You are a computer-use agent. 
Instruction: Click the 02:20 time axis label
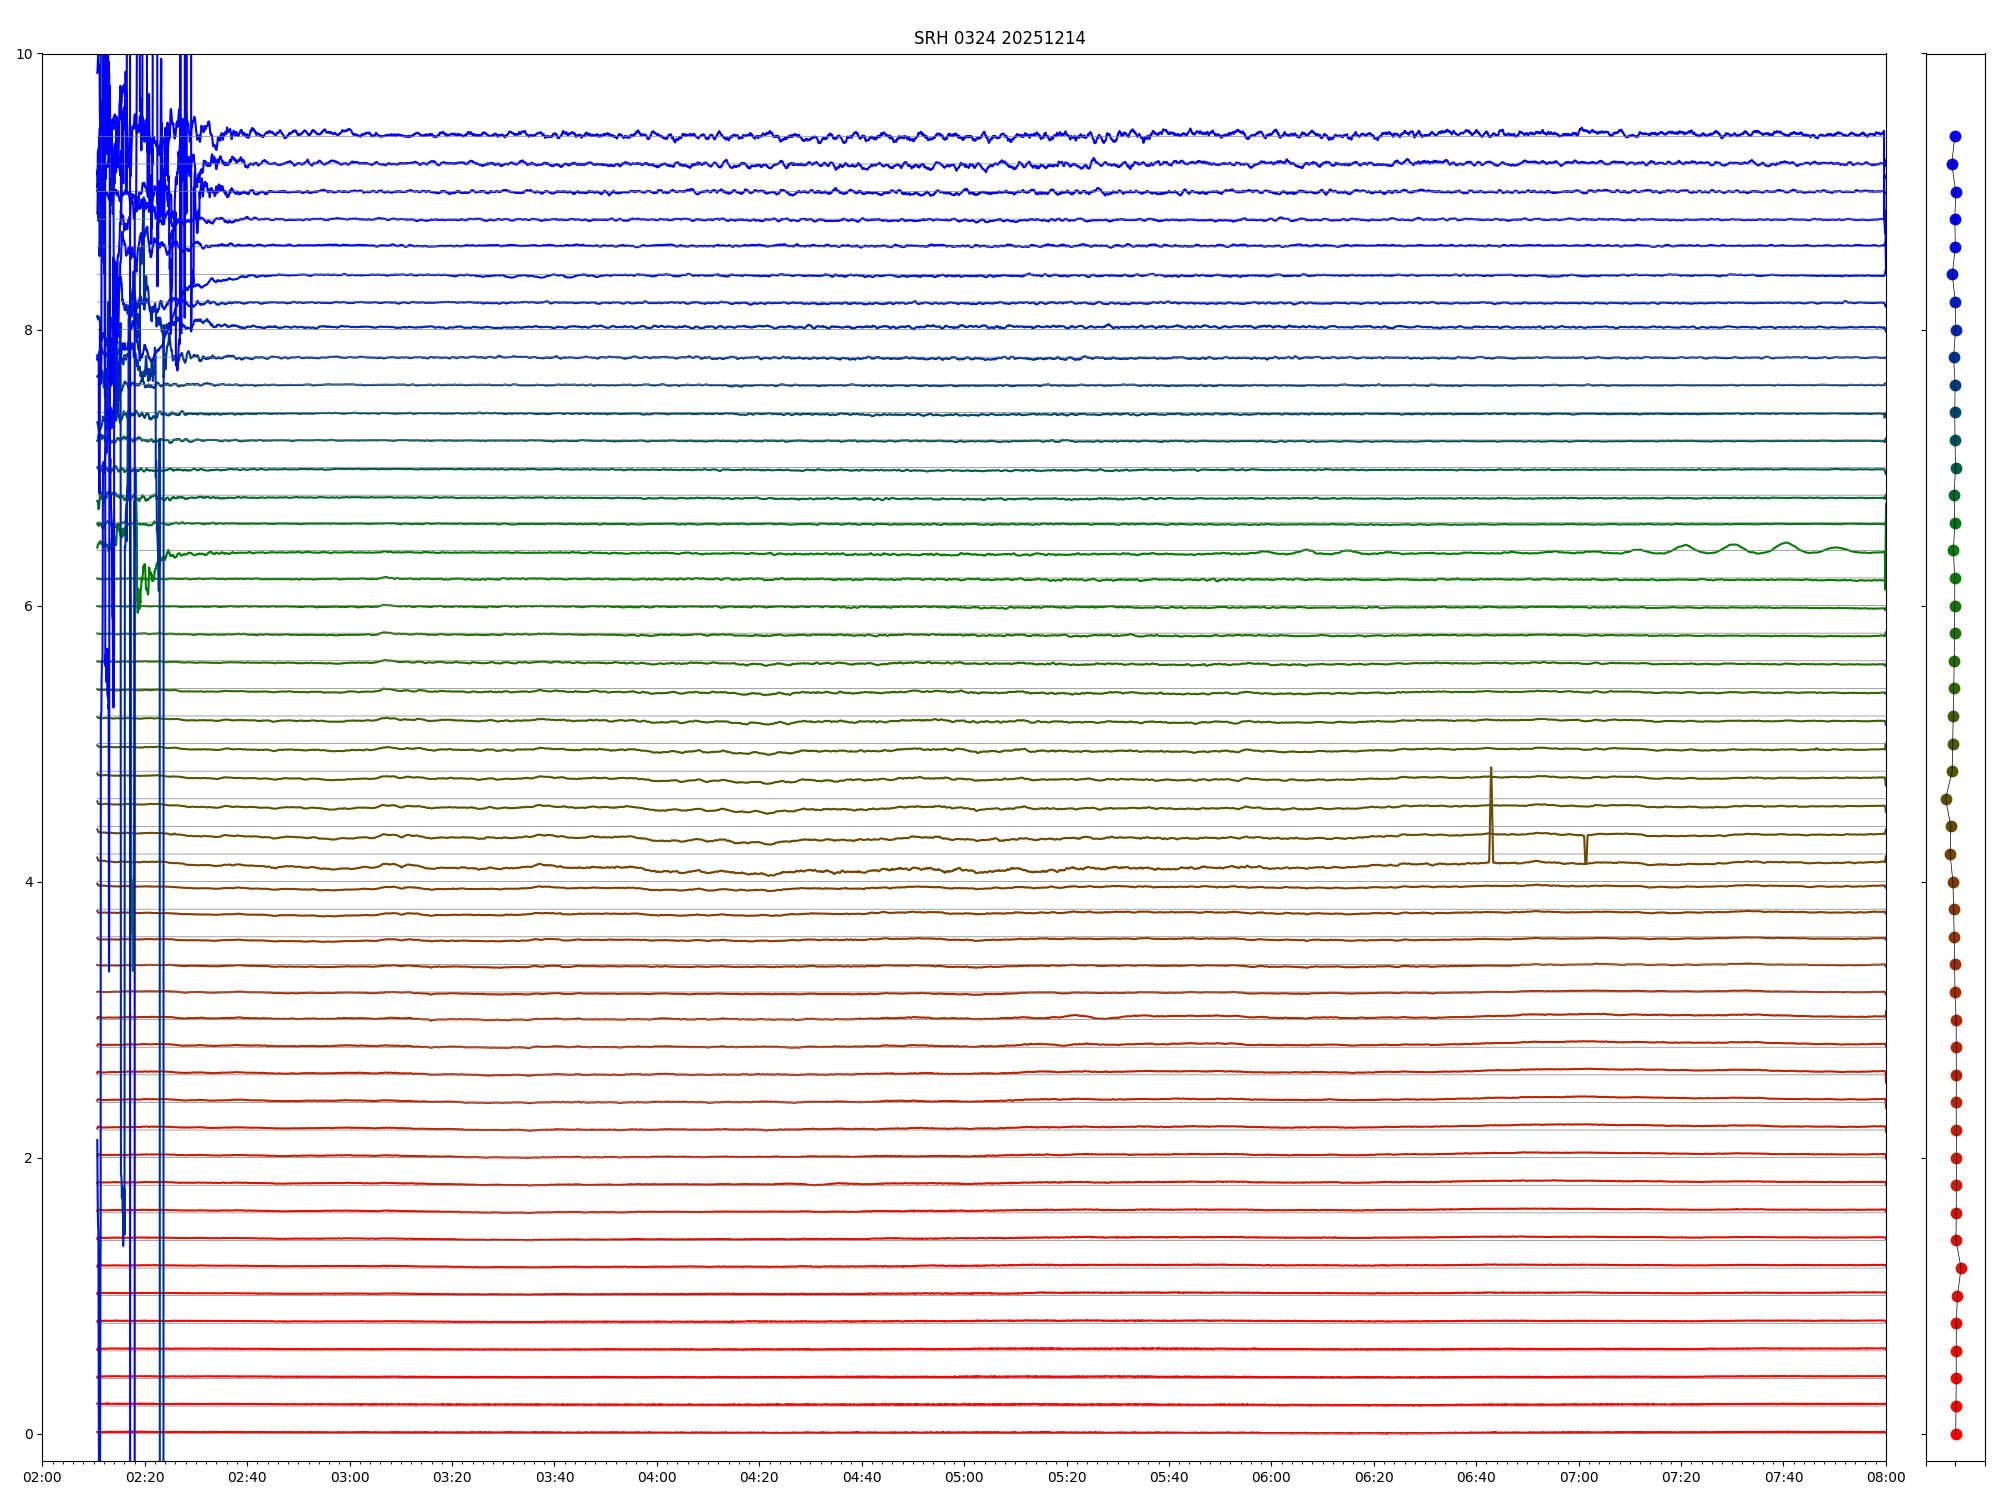[145, 1477]
